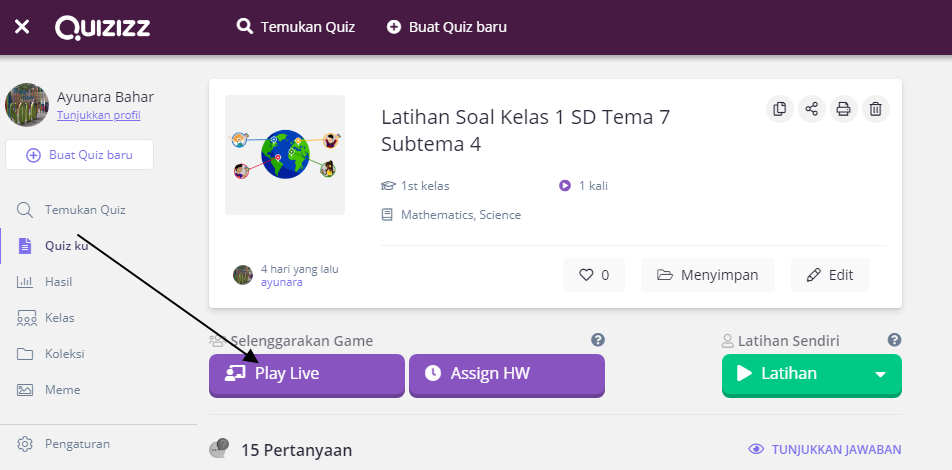Click the duplicate quiz copy icon
The image size is (952, 470).
780,109
